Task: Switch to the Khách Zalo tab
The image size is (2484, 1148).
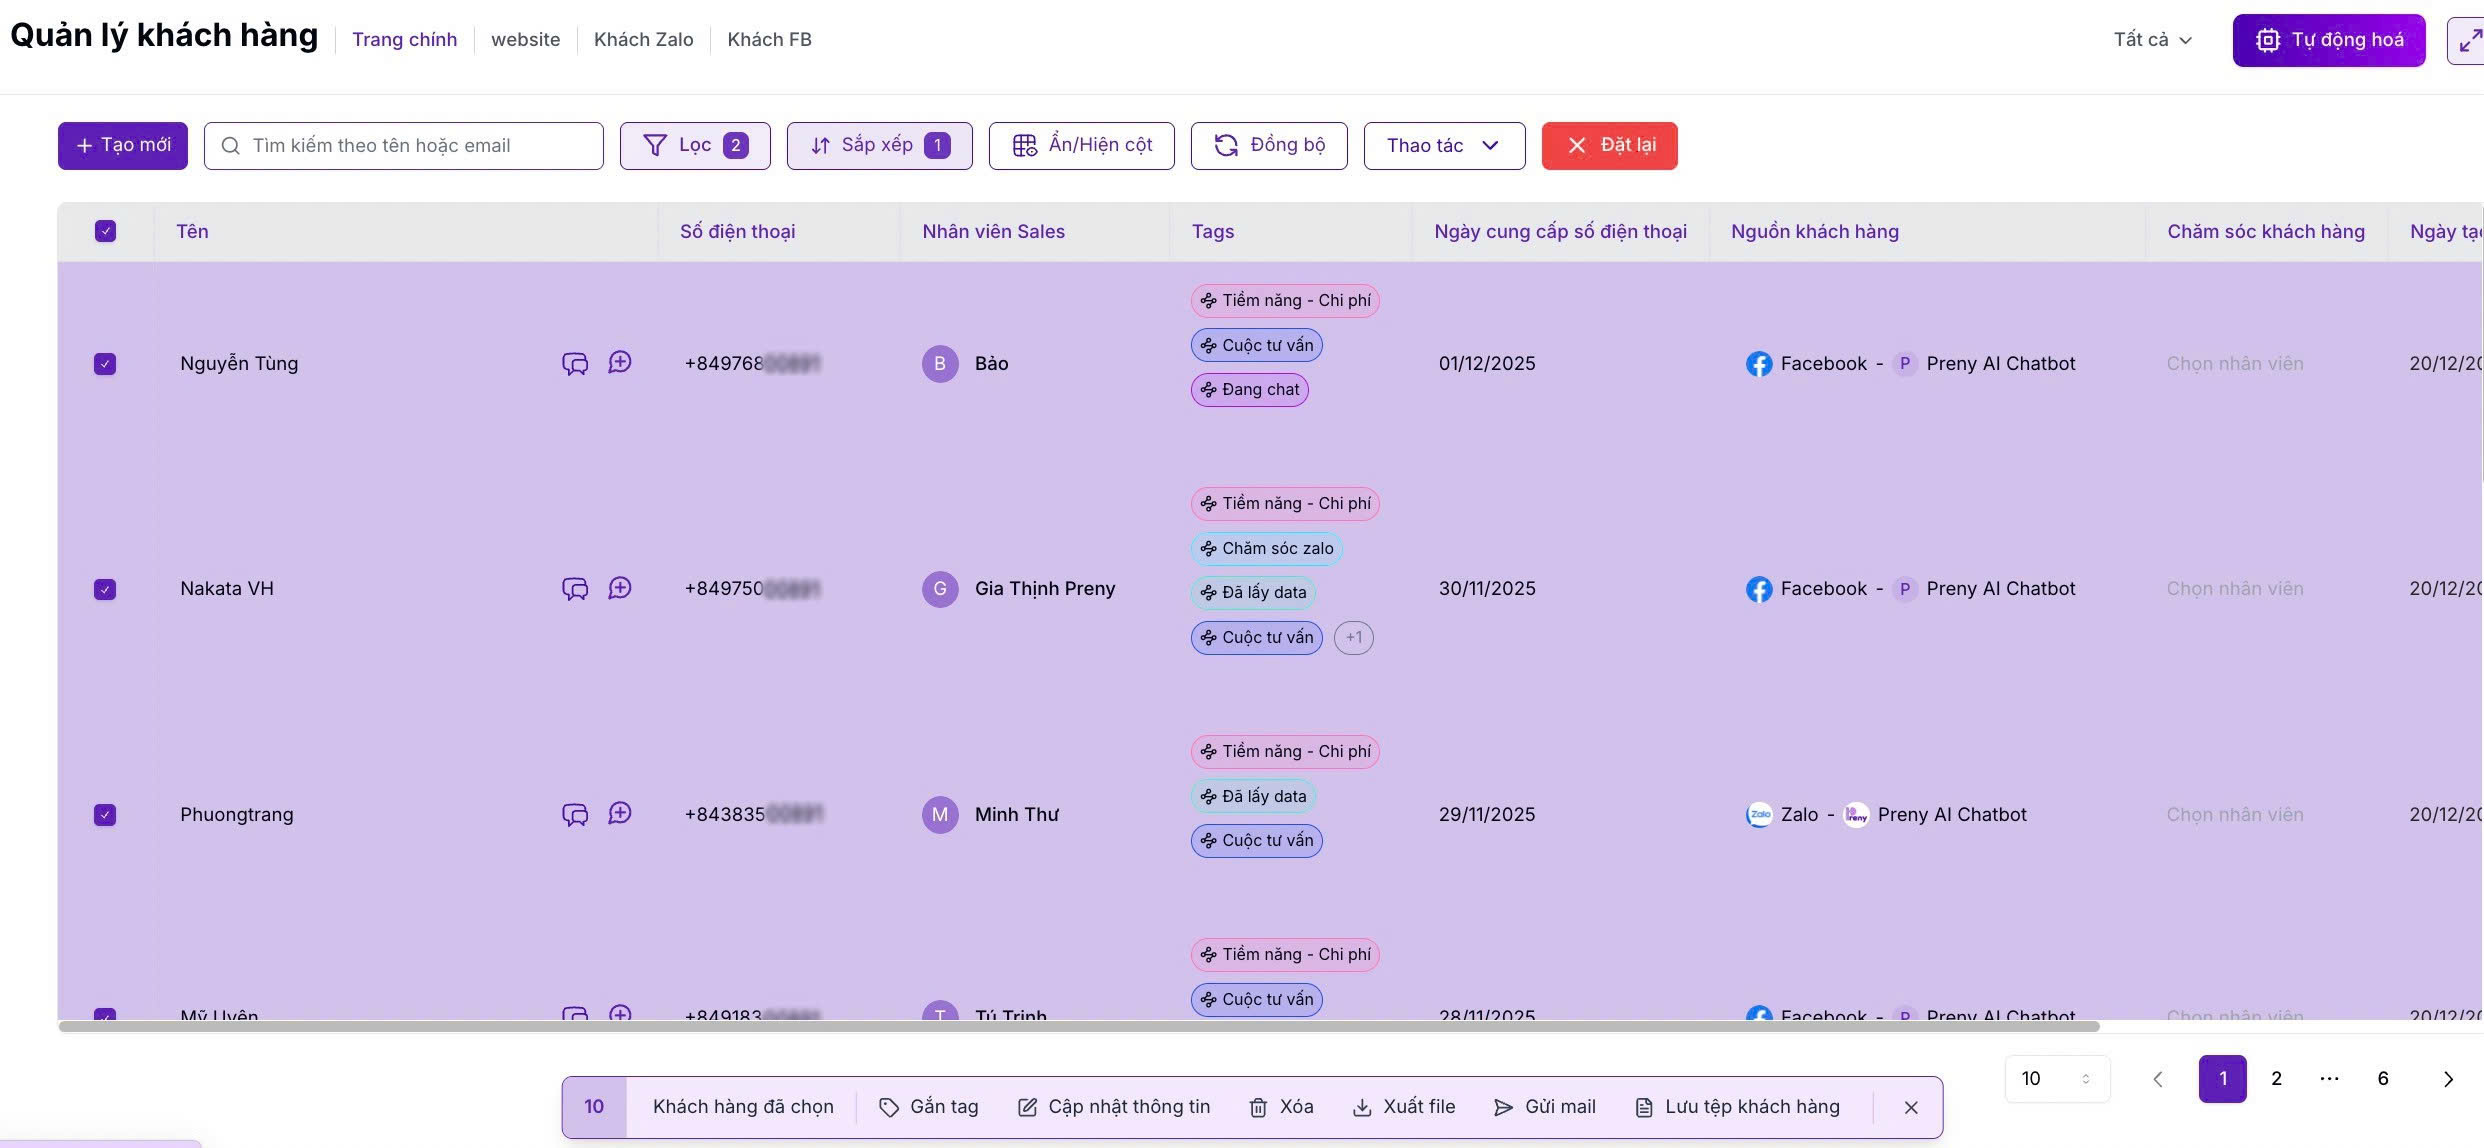Action: pyautogui.click(x=643, y=40)
